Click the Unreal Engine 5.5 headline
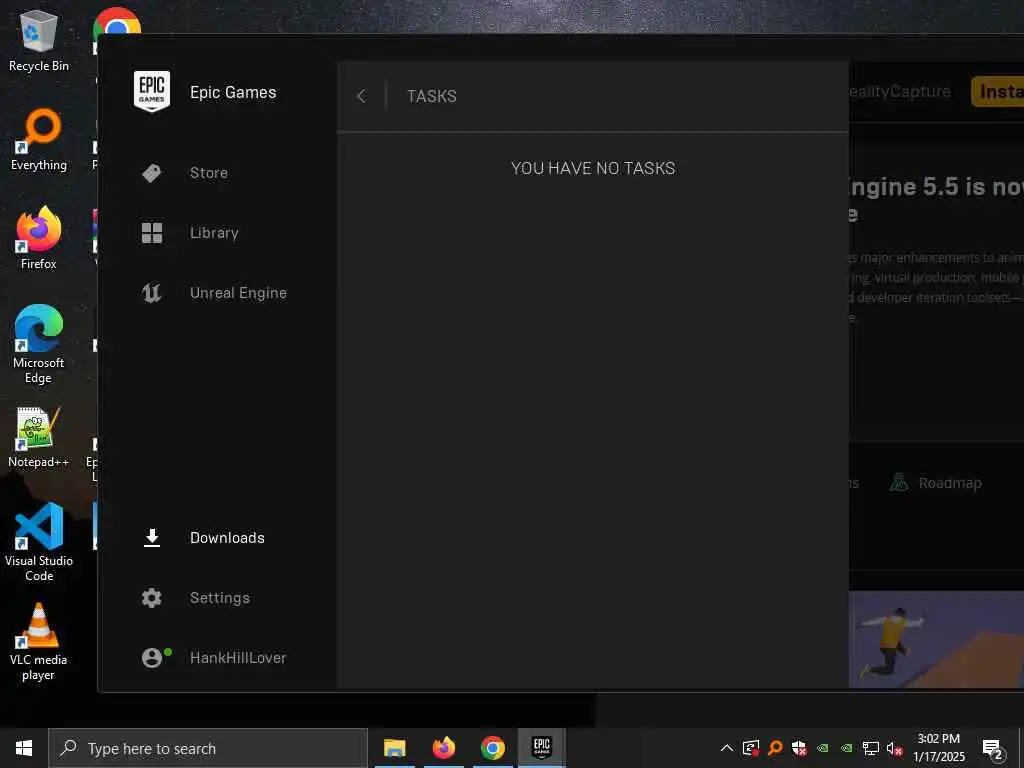The image size is (1024, 768). 935,200
